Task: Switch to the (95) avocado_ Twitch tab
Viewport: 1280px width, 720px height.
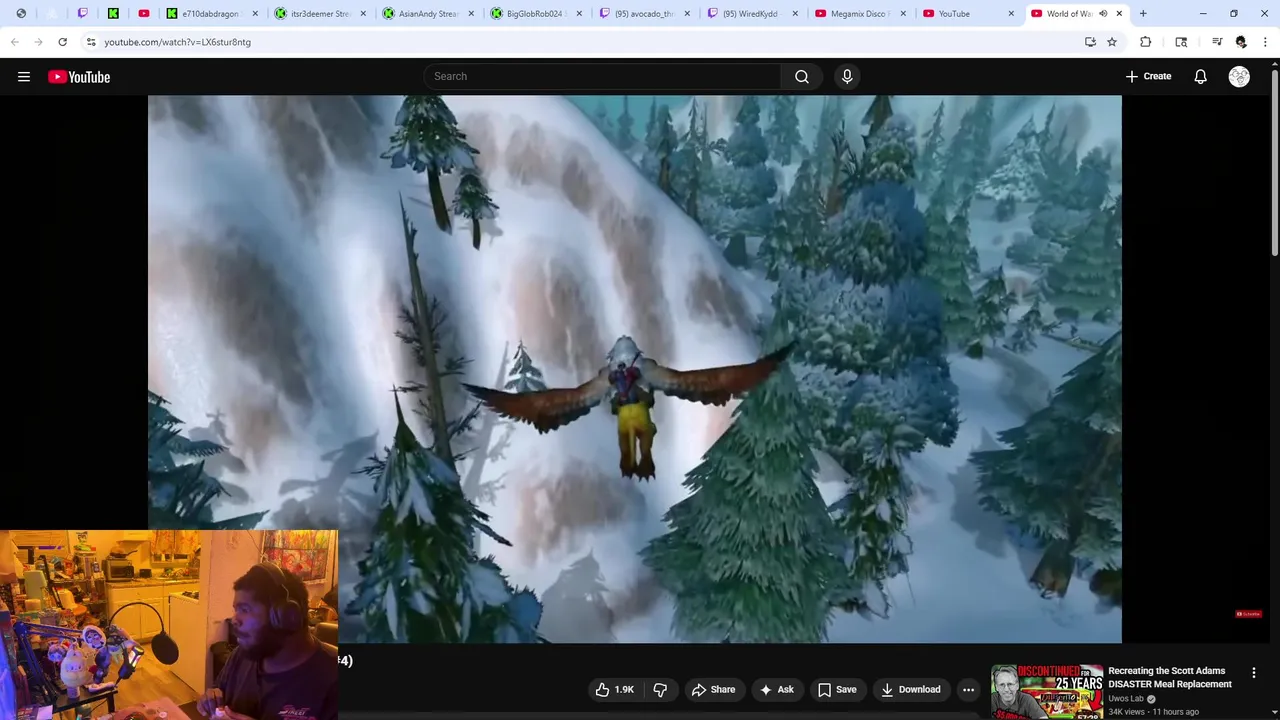Action: click(642, 14)
